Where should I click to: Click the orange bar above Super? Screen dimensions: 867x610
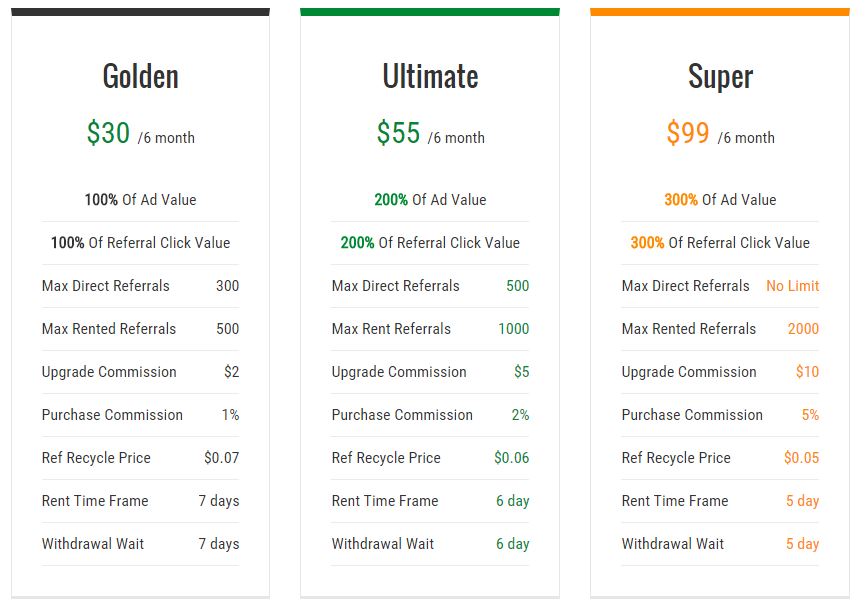[x=720, y=12]
